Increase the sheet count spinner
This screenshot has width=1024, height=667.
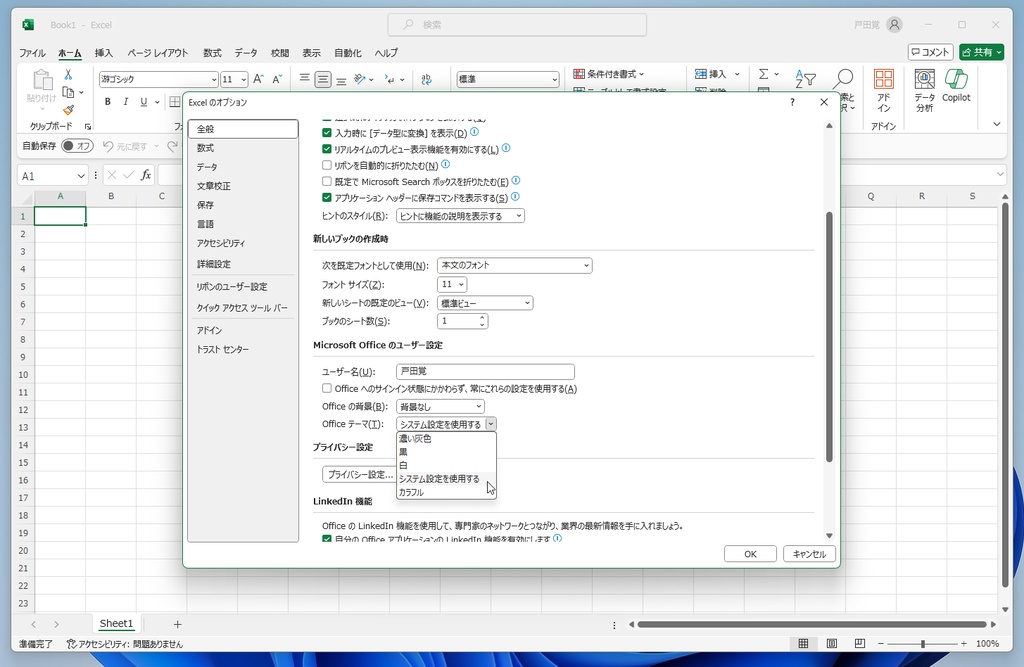click(x=482, y=317)
